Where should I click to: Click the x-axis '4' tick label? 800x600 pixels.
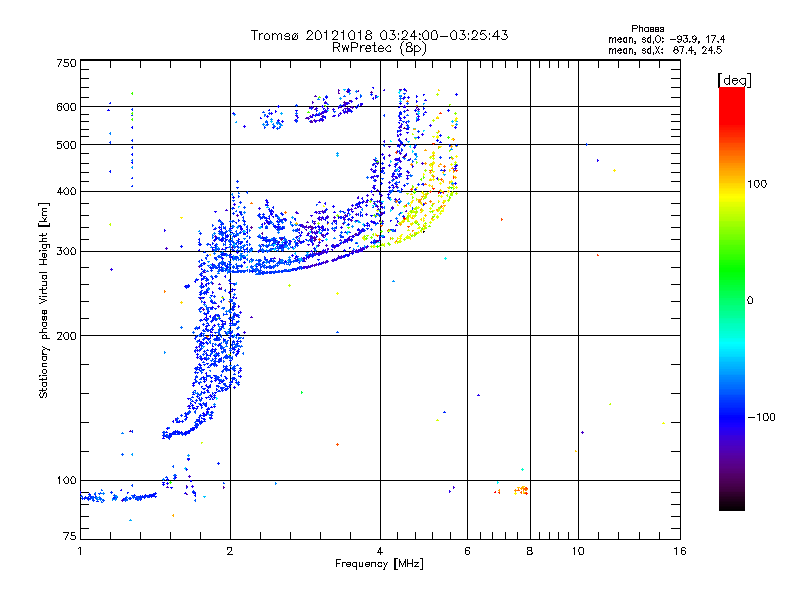pos(380,551)
